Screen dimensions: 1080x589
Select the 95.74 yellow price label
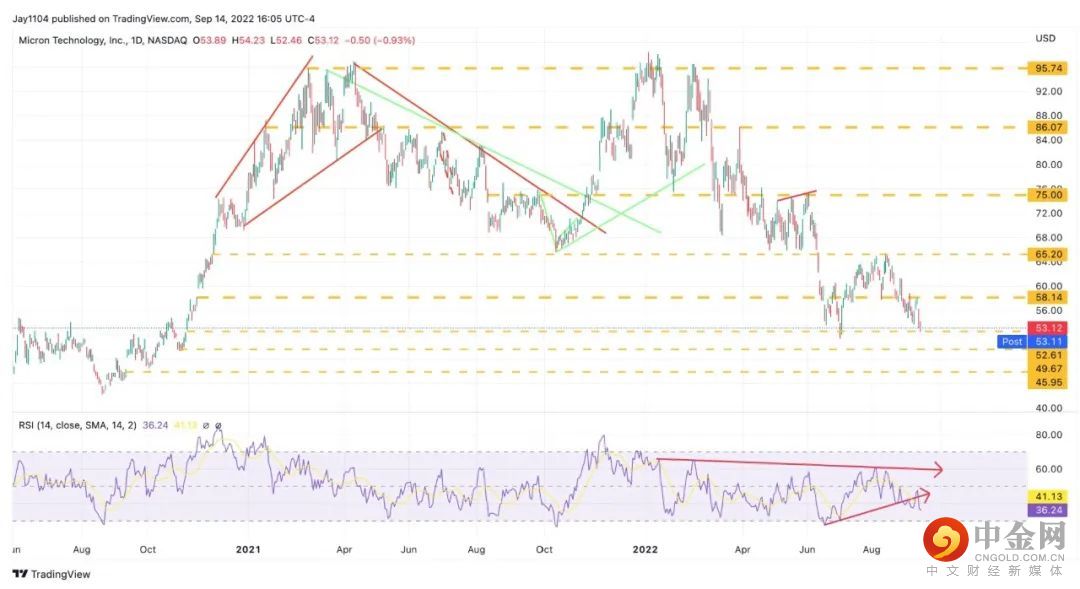[x=1048, y=68]
